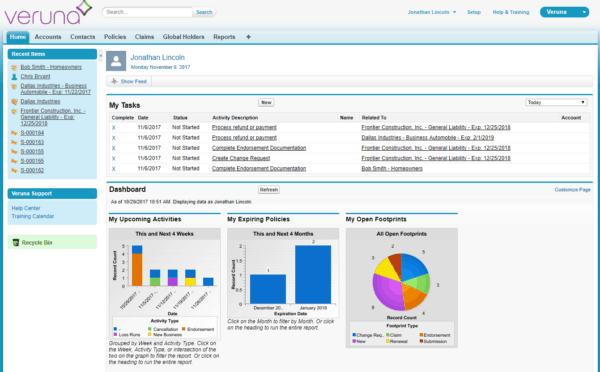Click in the Search input field
The height and width of the screenshot is (372, 600).
(147, 12)
